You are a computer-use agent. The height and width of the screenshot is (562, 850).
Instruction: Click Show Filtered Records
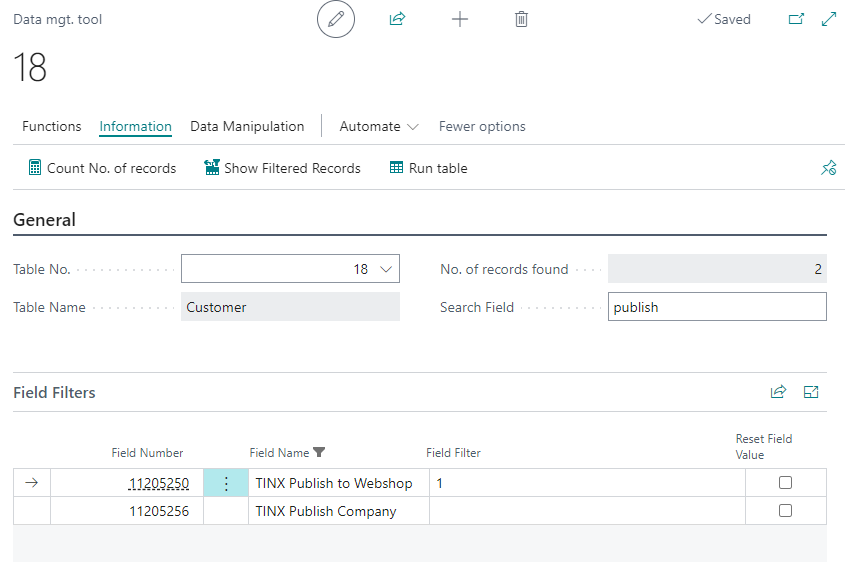click(x=282, y=168)
